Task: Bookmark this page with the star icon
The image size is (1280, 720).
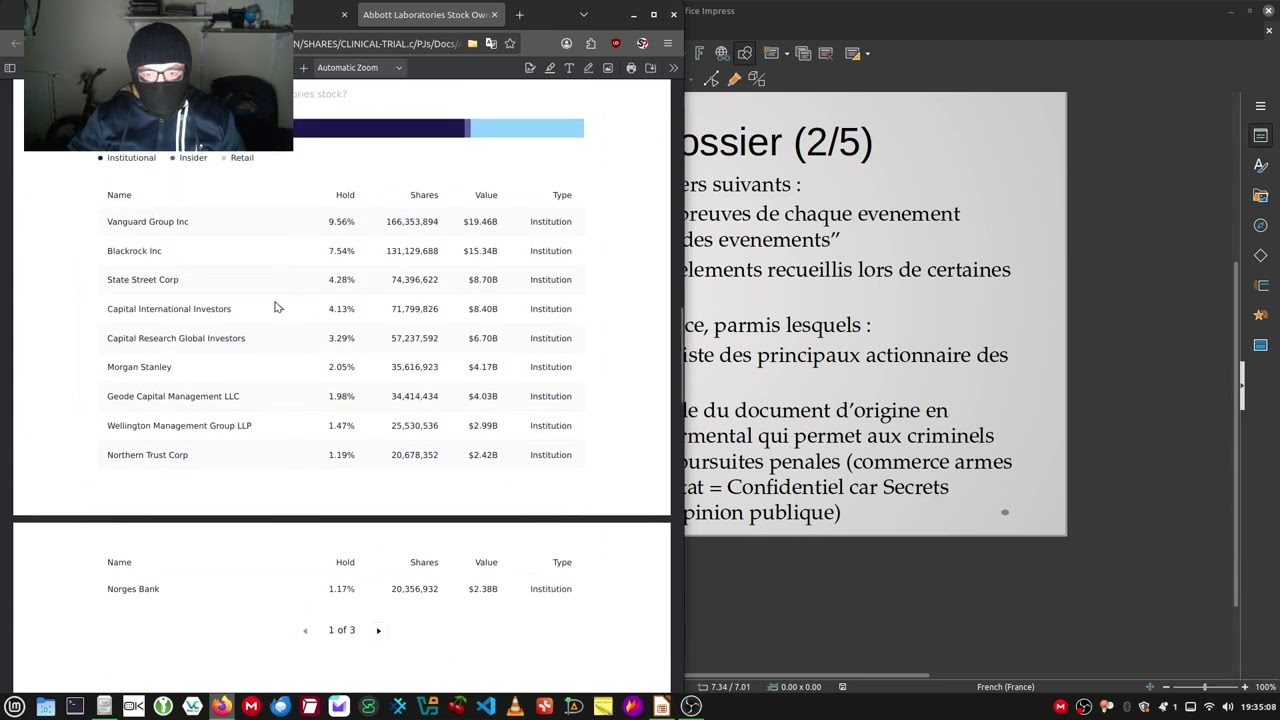Action: pyautogui.click(x=510, y=44)
